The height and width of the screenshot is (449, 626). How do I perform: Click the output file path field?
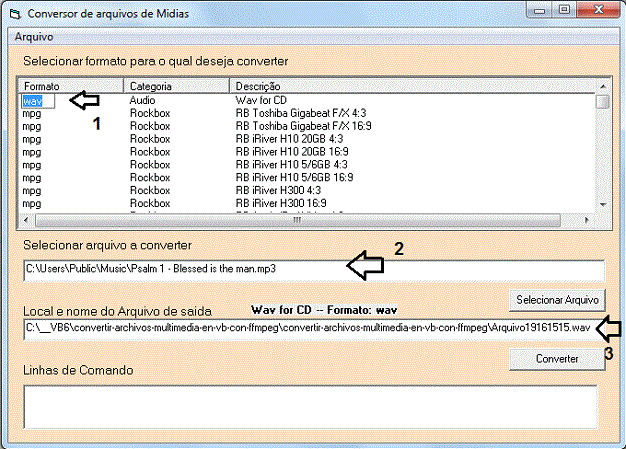coord(314,329)
